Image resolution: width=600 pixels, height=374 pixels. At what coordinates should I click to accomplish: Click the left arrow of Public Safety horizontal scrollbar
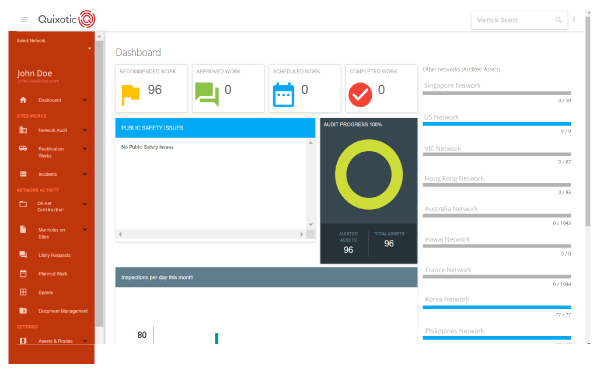120,234
